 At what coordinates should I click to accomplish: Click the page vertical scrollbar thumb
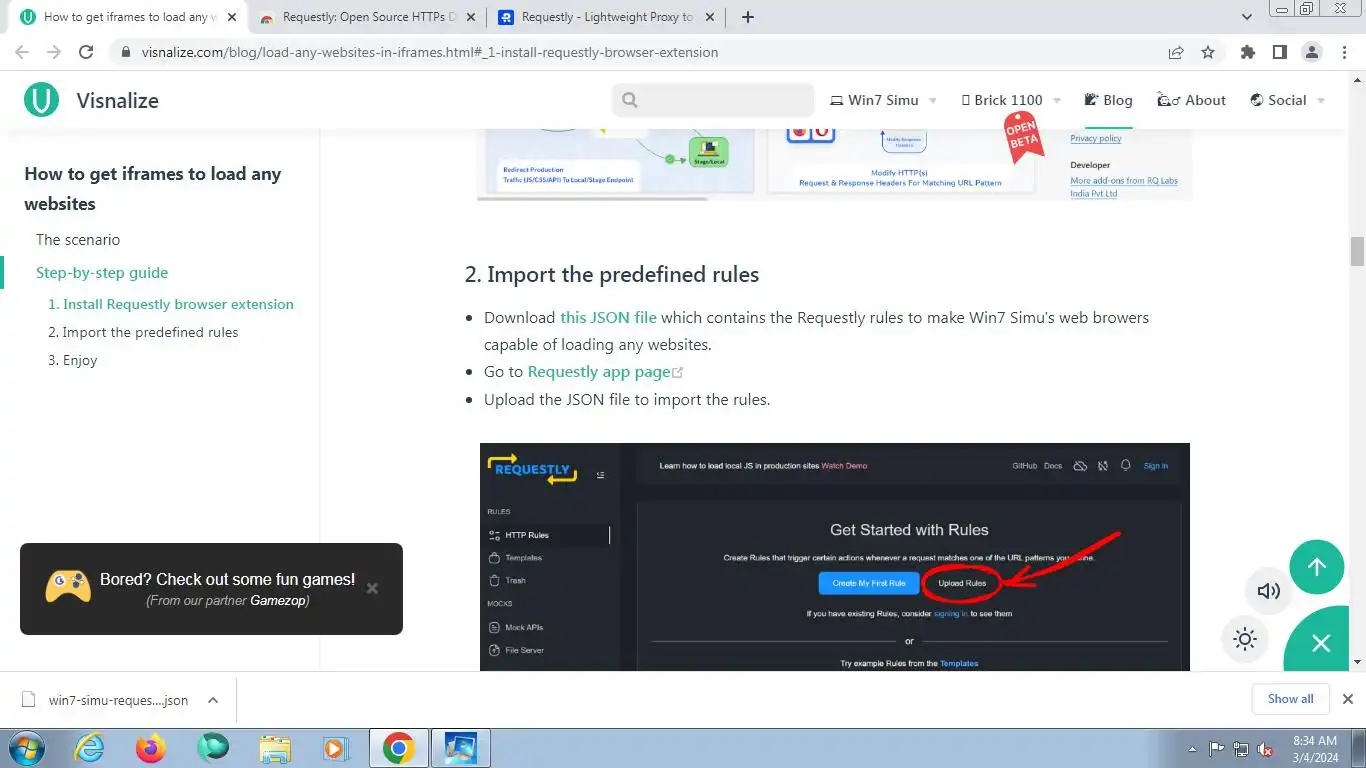tap(1357, 252)
